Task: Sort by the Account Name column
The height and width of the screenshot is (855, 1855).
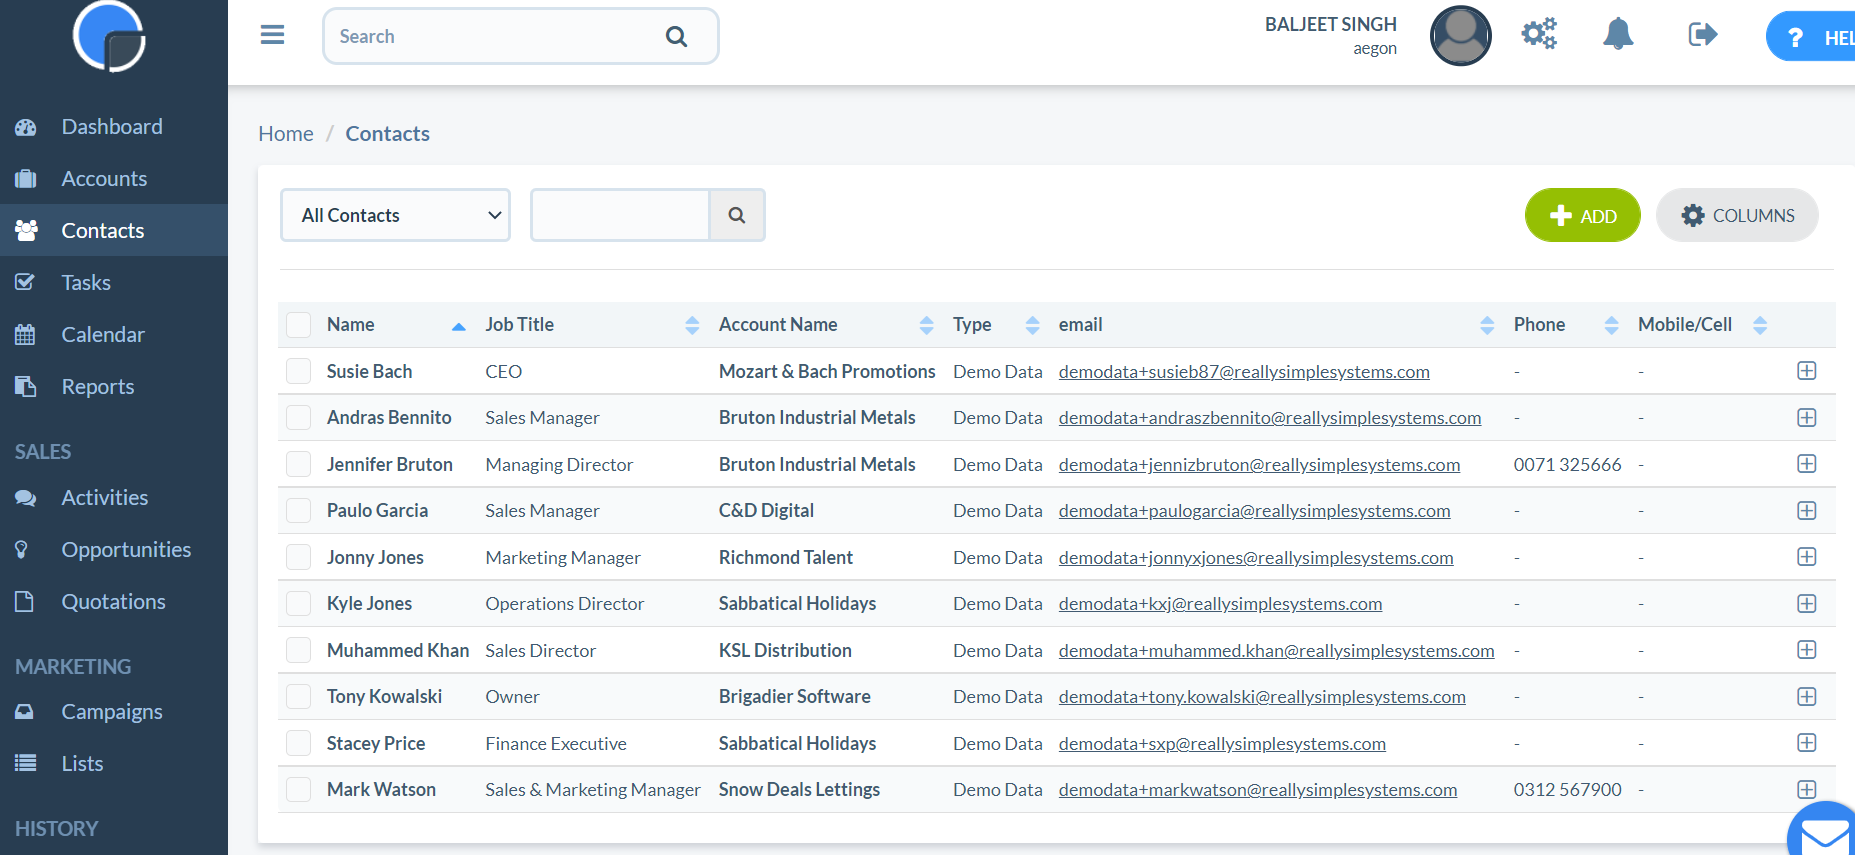Action: click(x=926, y=325)
